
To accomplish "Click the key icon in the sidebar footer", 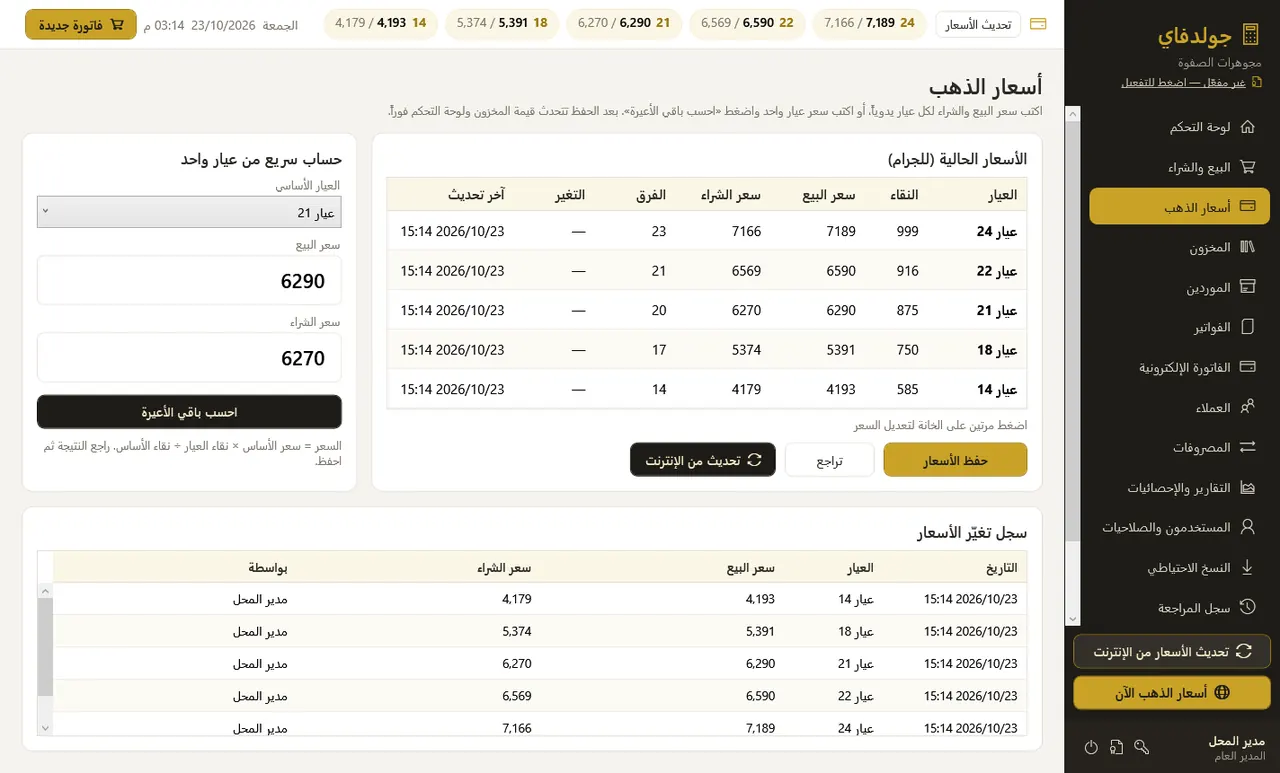I will click(x=1143, y=747).
